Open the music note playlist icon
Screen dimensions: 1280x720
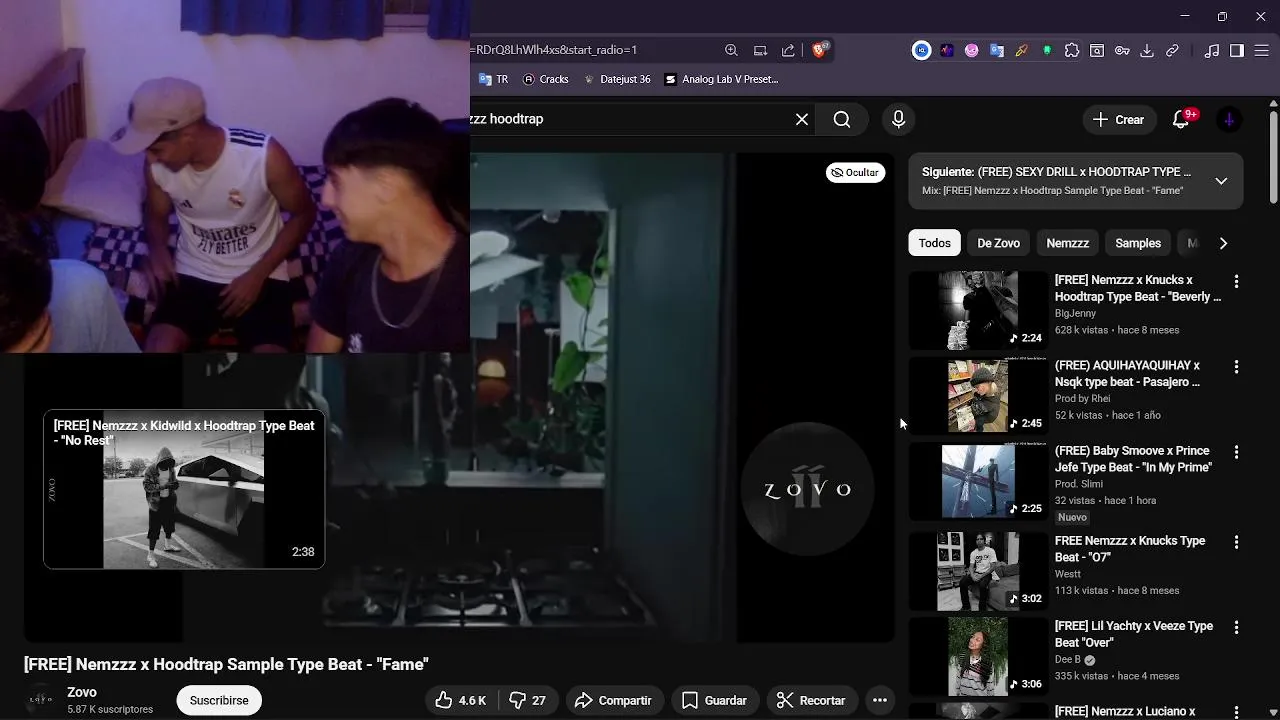point(1212,50)
